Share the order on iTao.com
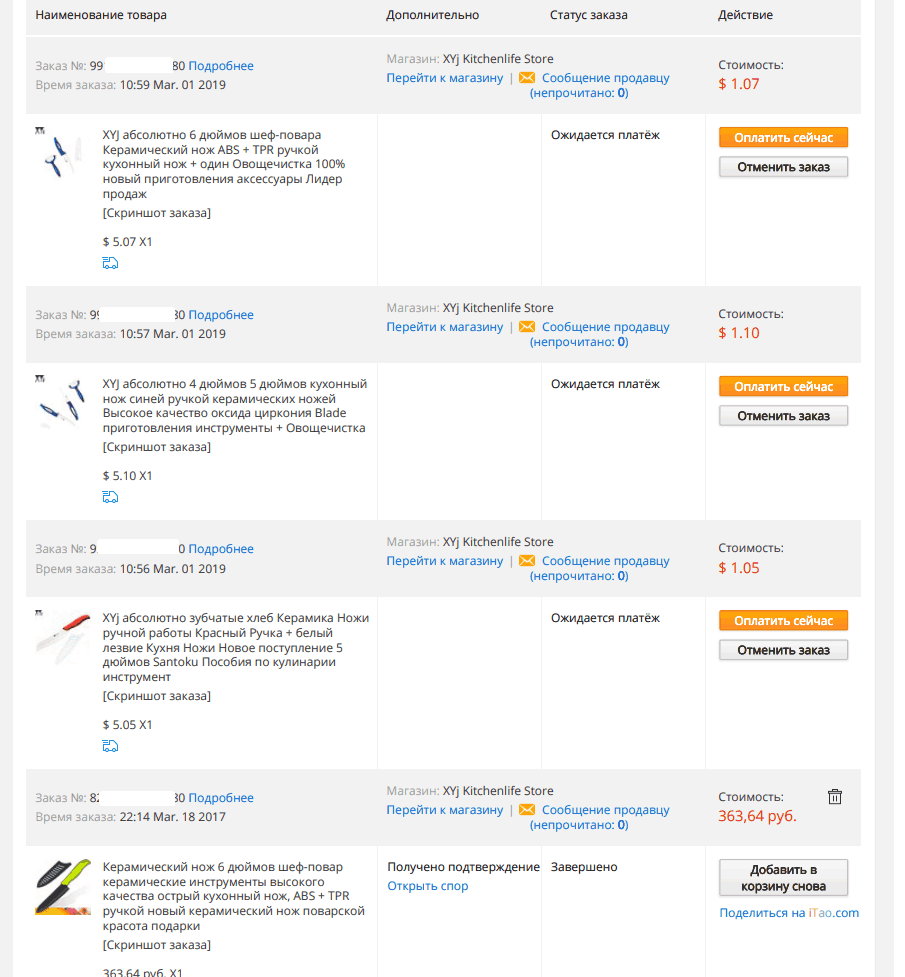This screenshot has width=905, height=977. pyautogui.click(x=789, y=913)
